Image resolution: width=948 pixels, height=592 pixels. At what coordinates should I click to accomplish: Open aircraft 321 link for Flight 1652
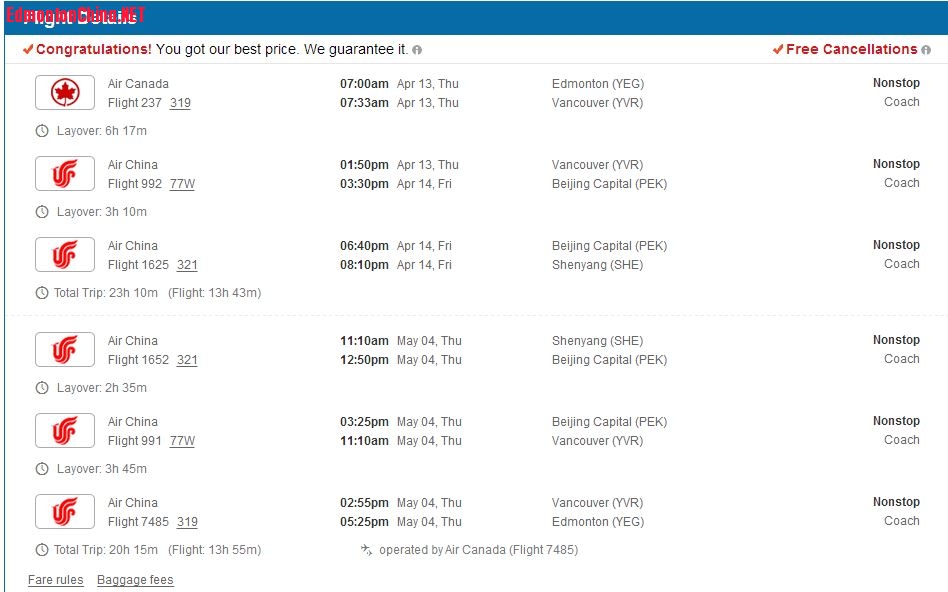[x=187, y=360]
